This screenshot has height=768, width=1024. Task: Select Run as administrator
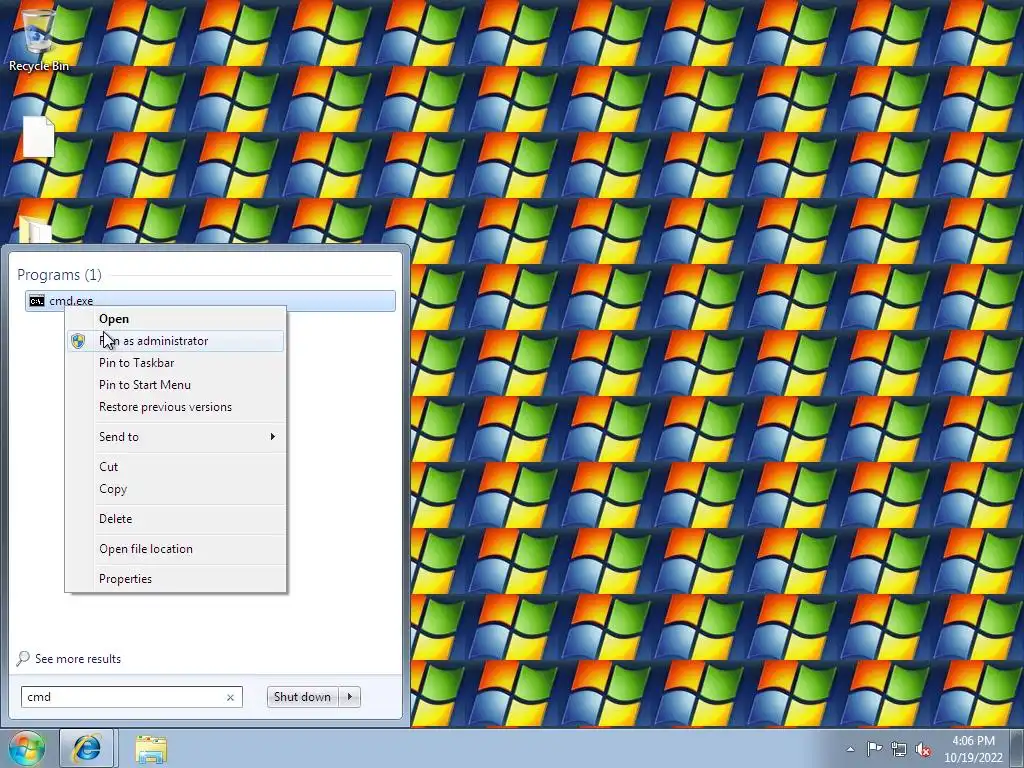176,341
